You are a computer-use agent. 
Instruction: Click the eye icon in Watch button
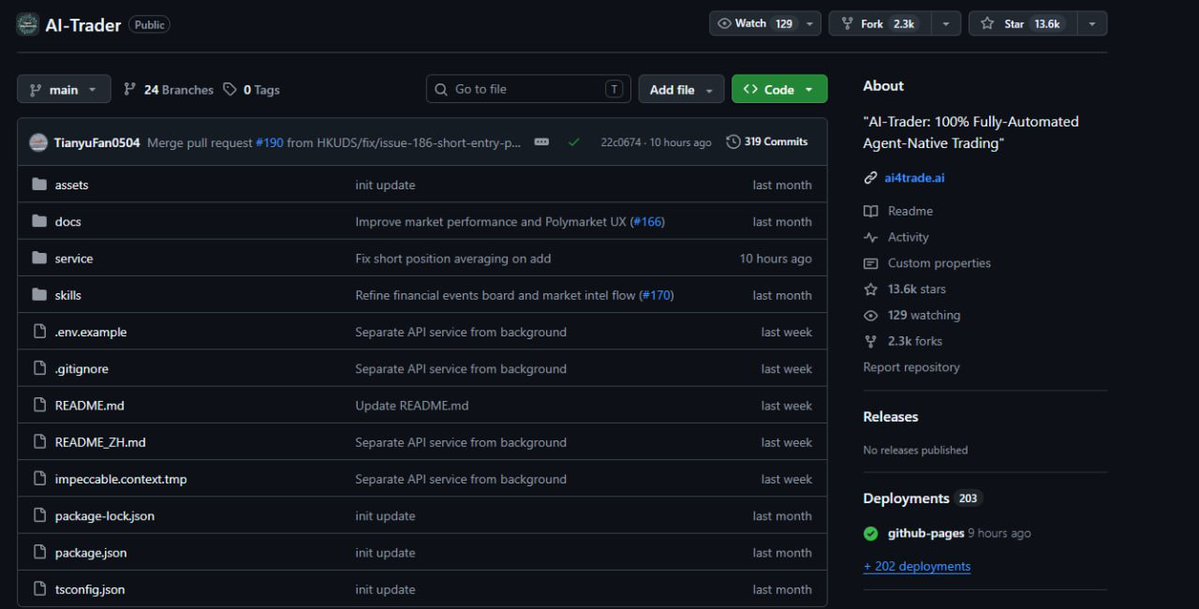[724, 24]
